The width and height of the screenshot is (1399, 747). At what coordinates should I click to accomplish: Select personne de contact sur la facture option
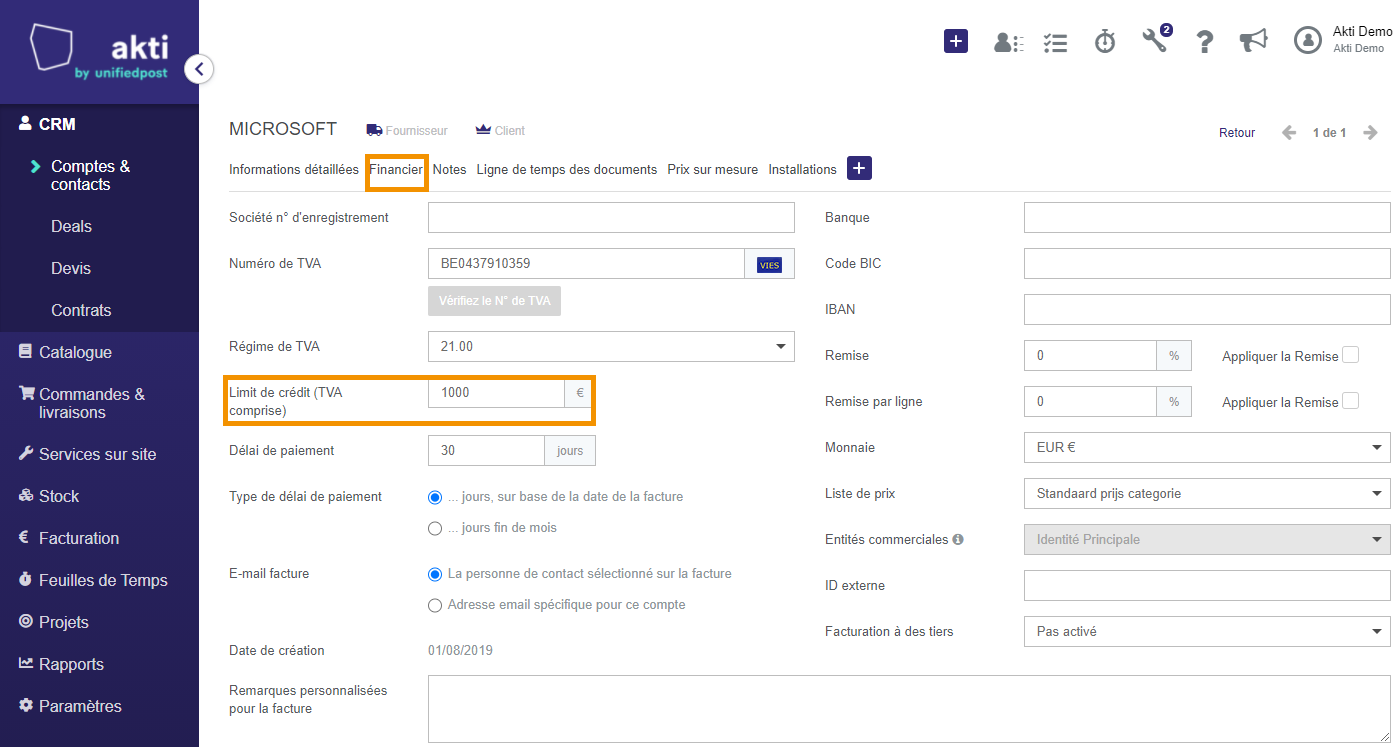[435, 575]
